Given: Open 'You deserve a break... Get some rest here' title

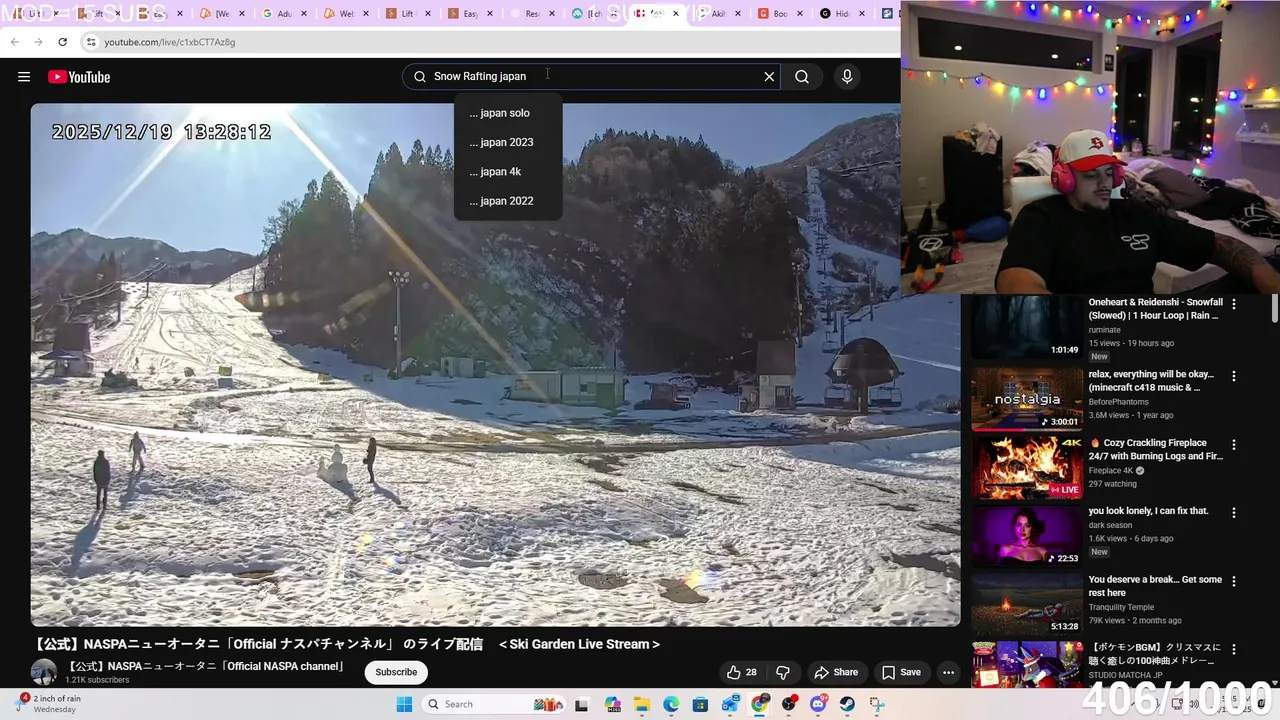Looking at the screenshot, I should [x=1155, y=586].
